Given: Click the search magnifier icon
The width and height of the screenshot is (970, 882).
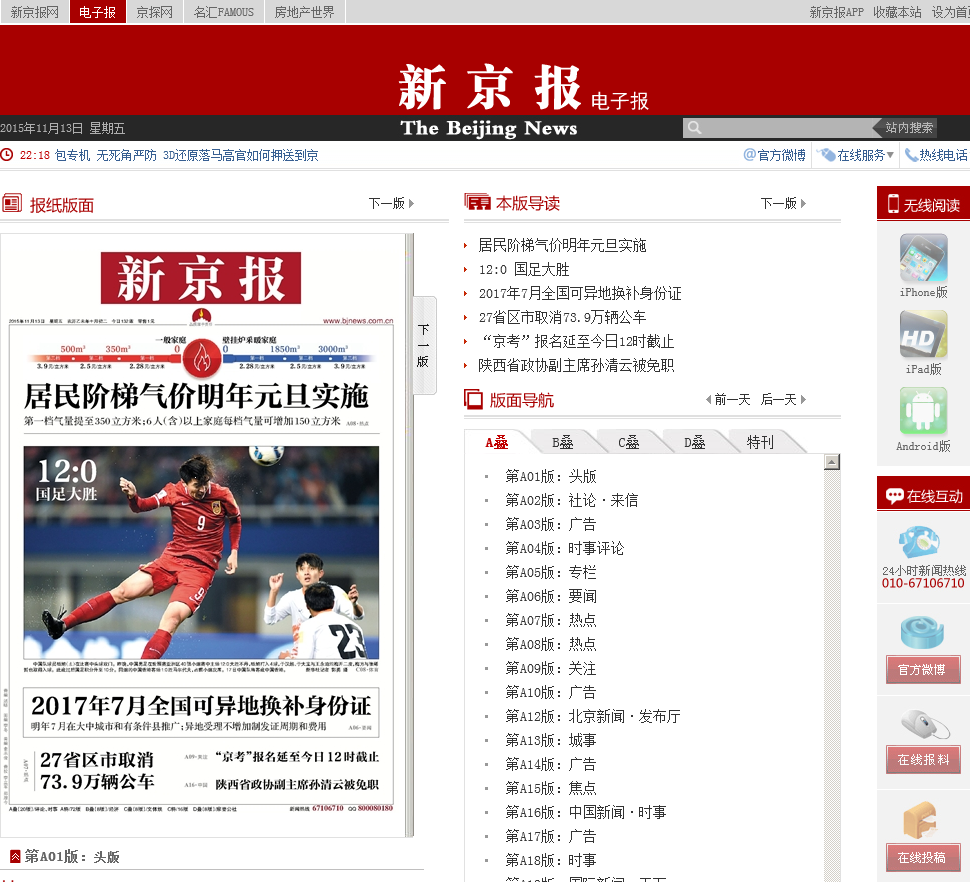Looking at the screenshot, I should tap(694, 128).
